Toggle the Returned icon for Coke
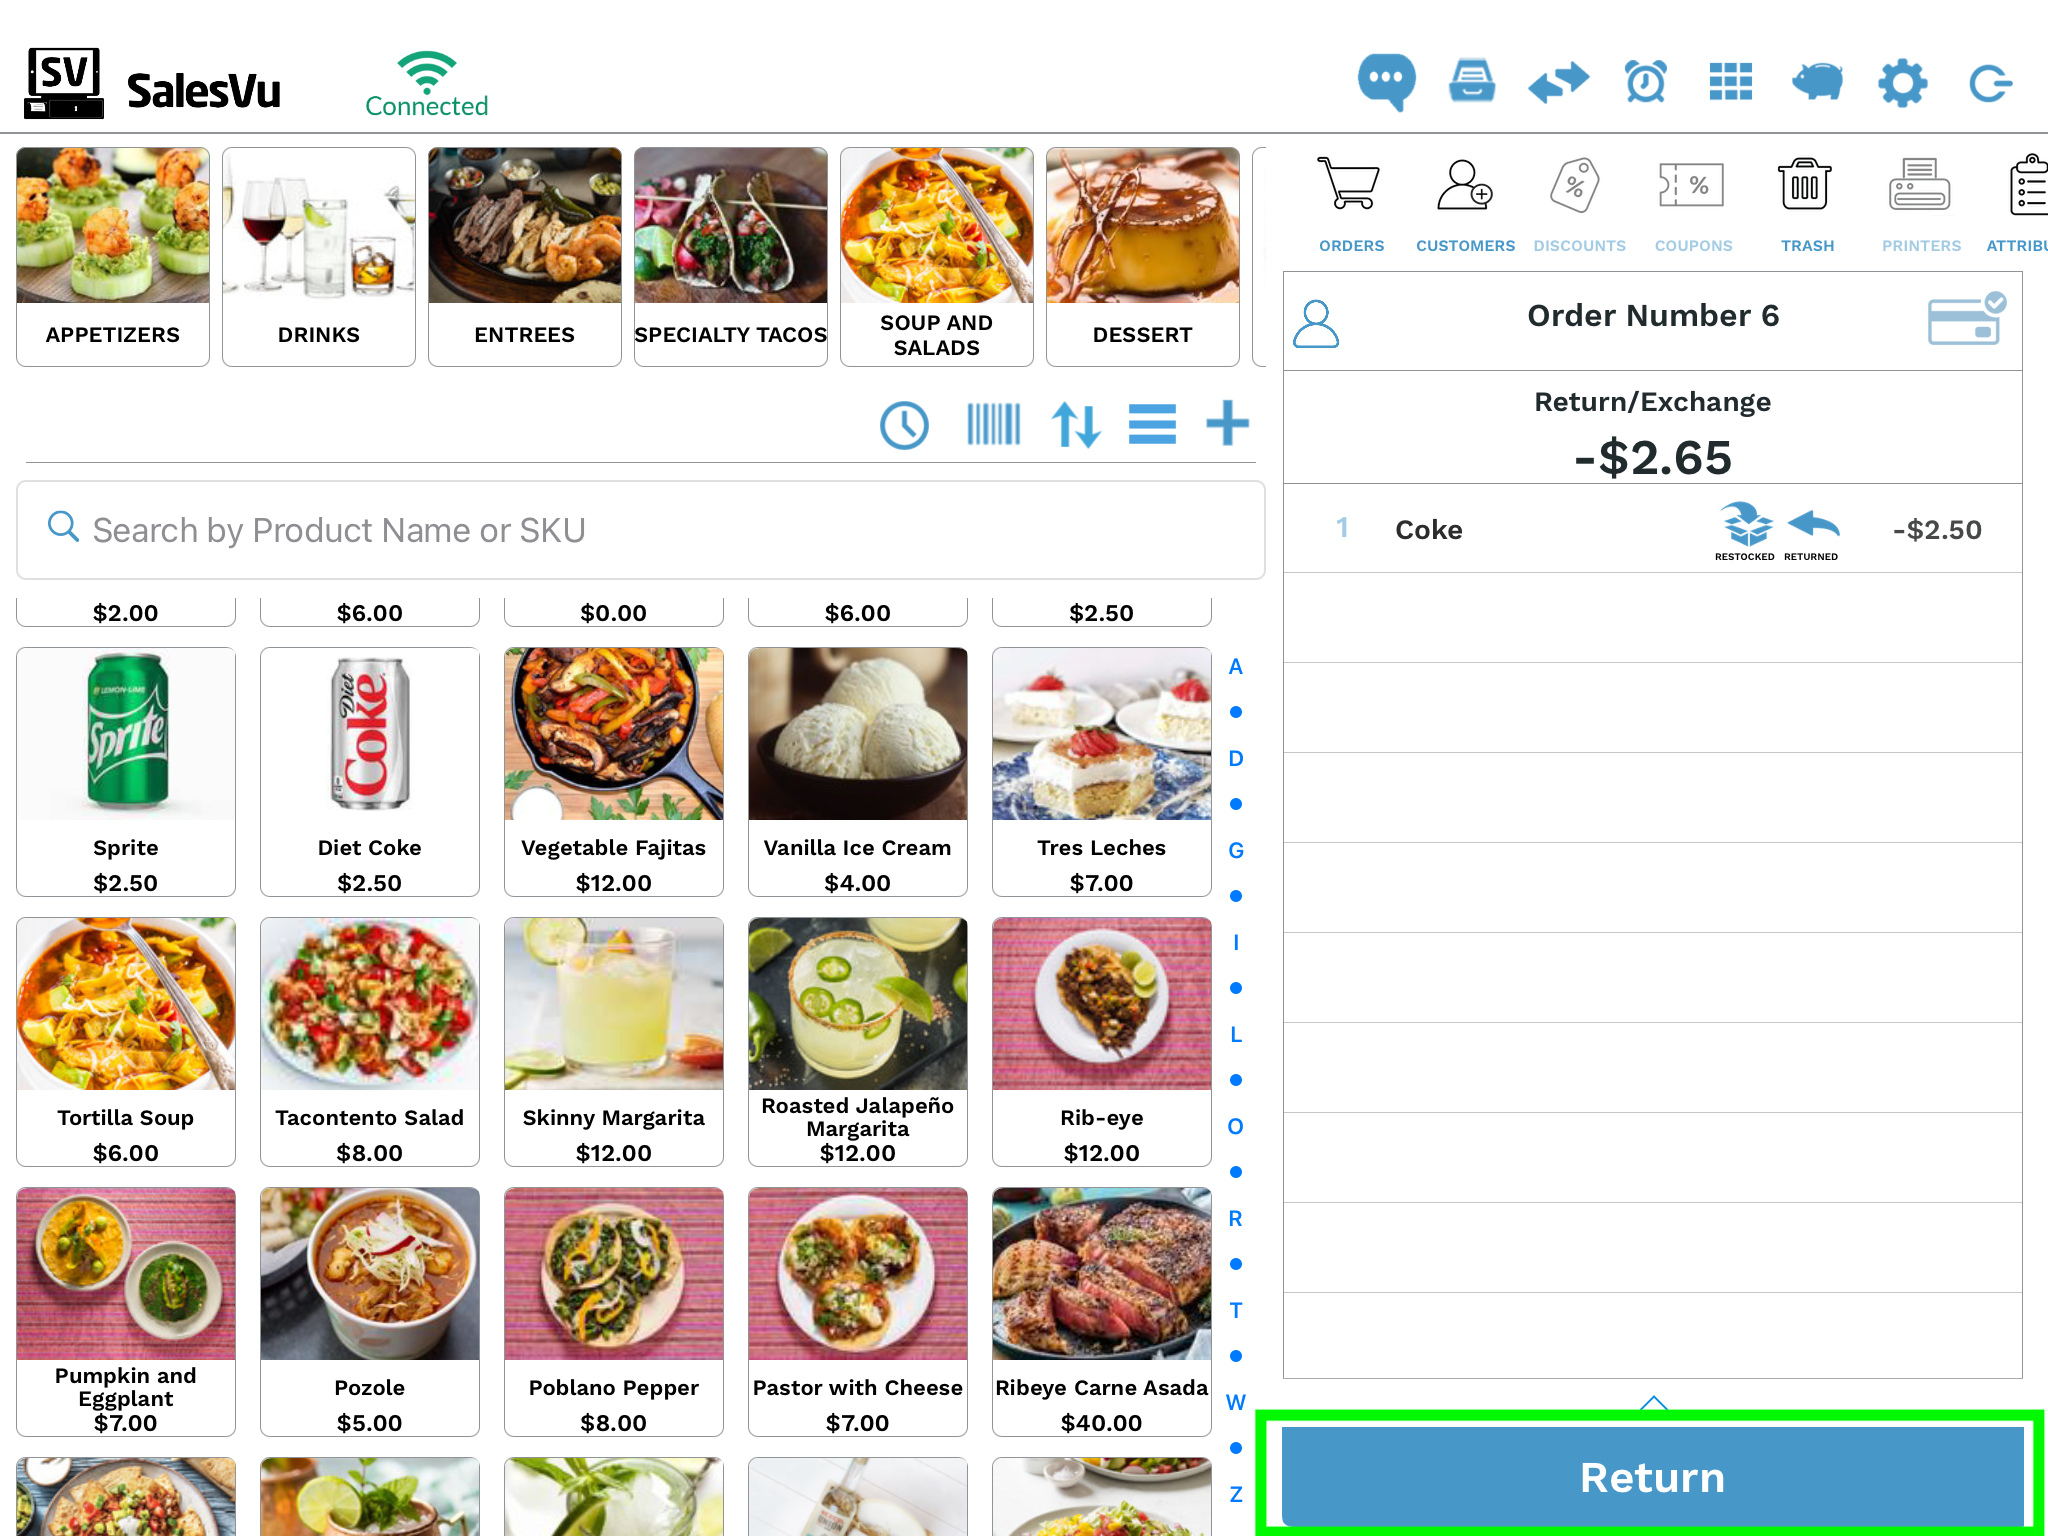Viewport: 2048px width, 1536px height. click(x=1811, y=533)
